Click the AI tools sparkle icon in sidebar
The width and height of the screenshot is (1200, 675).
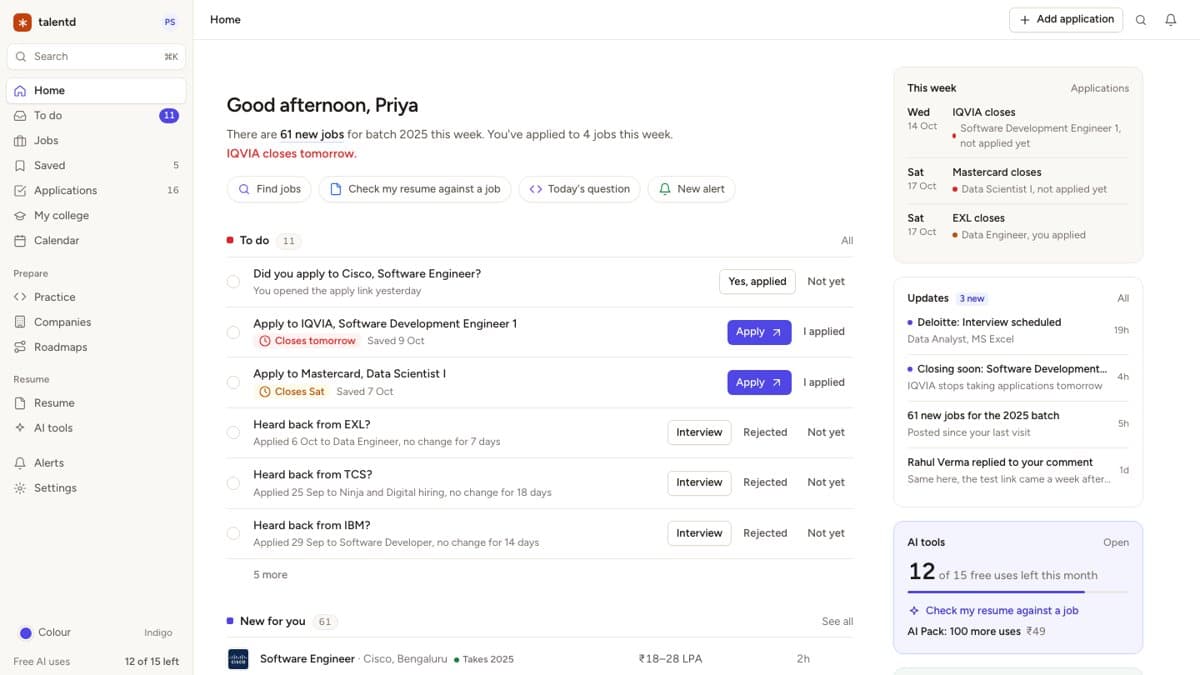tap(20, 428)
